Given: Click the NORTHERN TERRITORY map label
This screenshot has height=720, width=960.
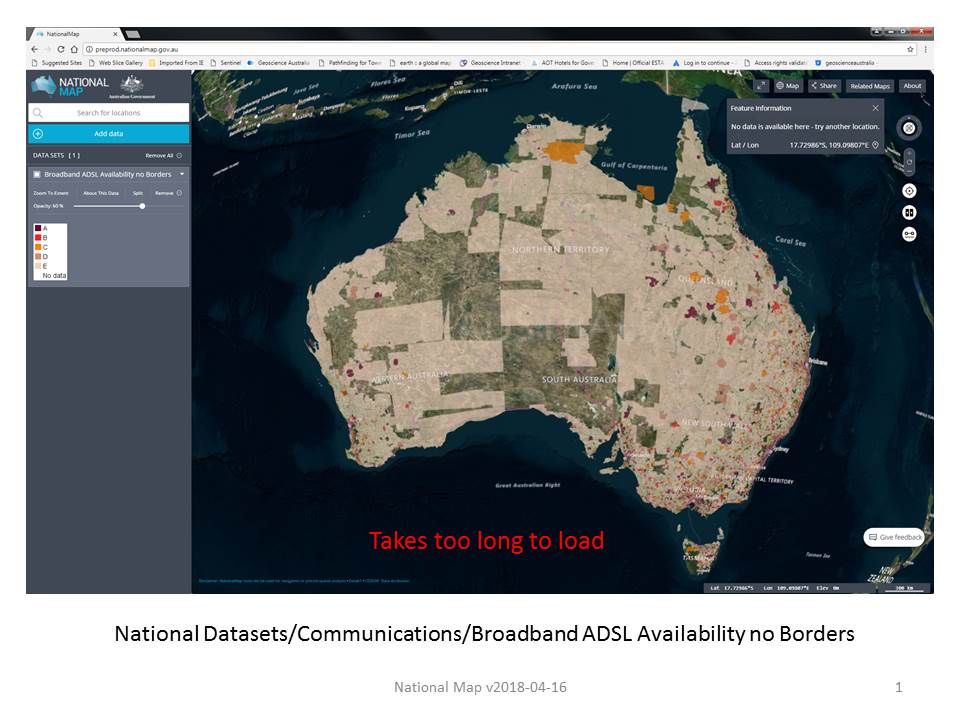Looking at the screenshot, I should [x=561, y=250].
